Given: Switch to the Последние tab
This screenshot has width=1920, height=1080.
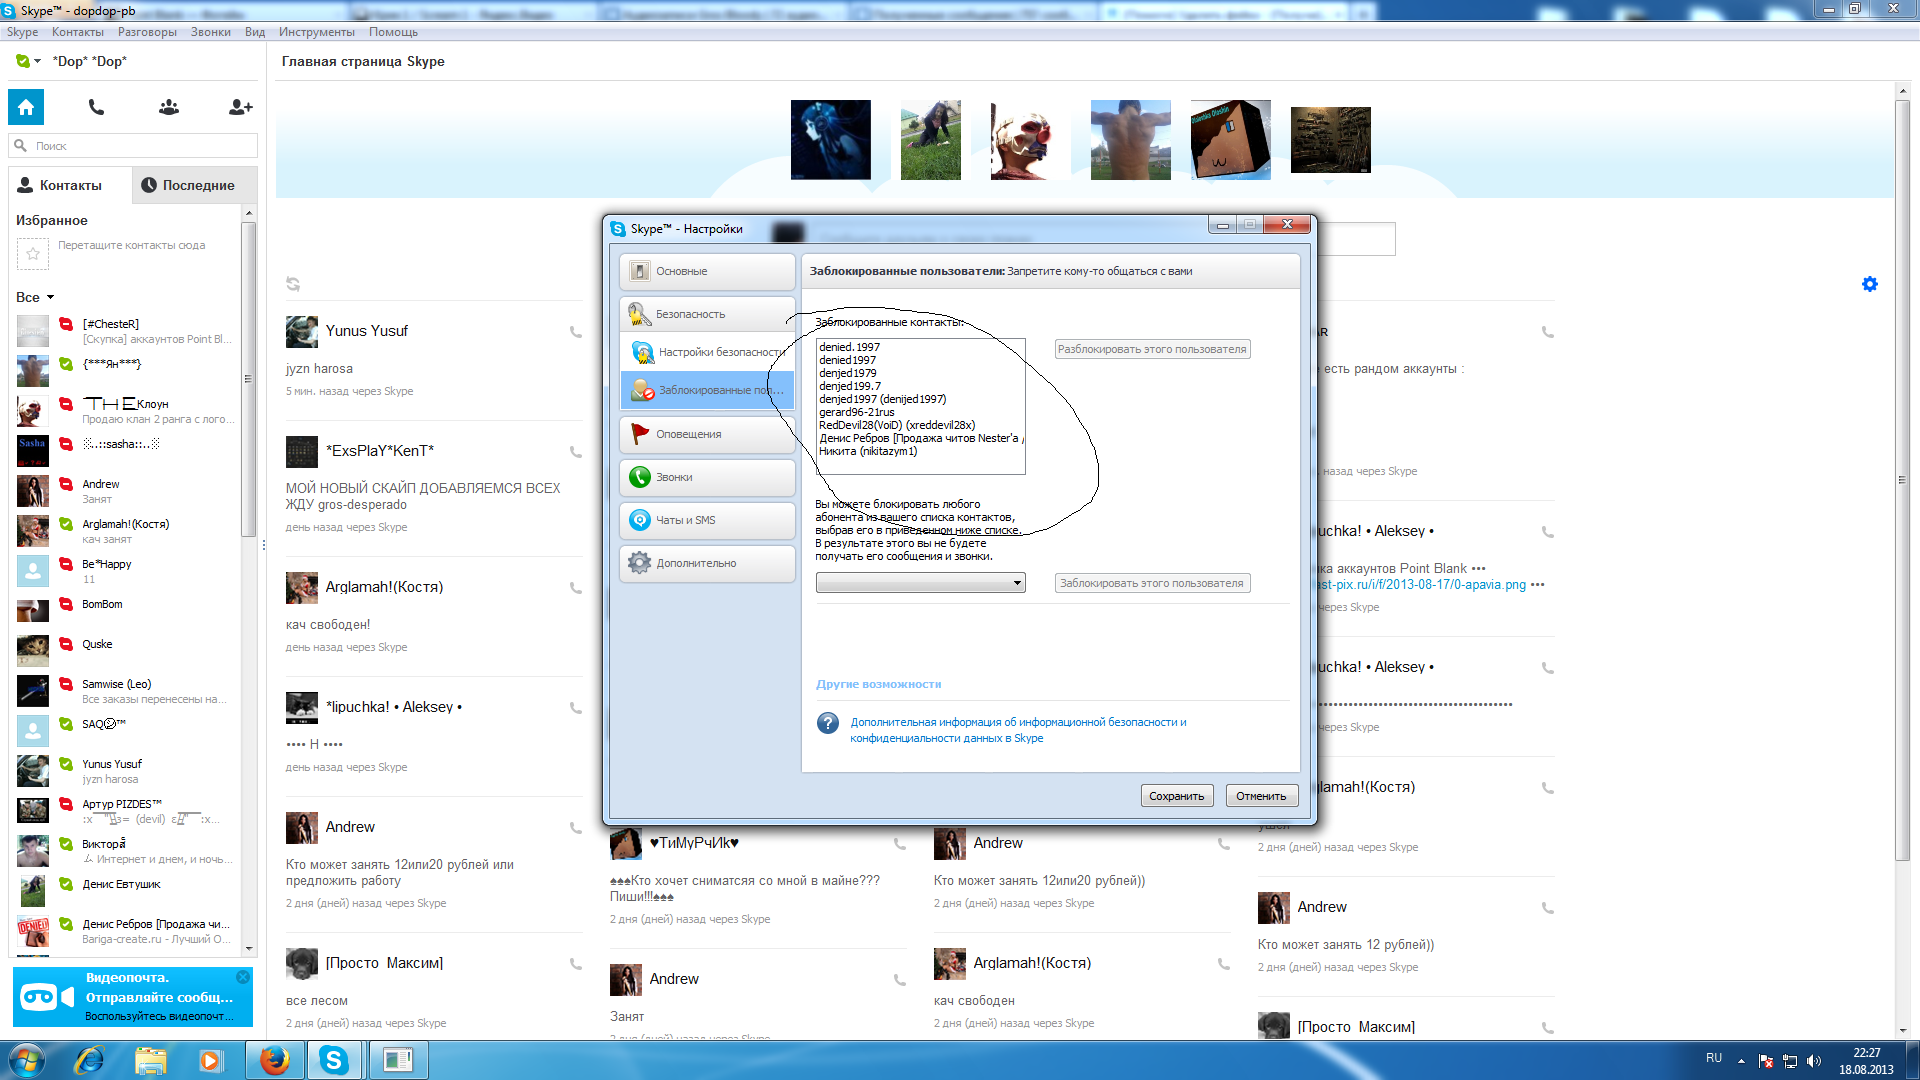Looking at the screenshot, I should point(188,185).
